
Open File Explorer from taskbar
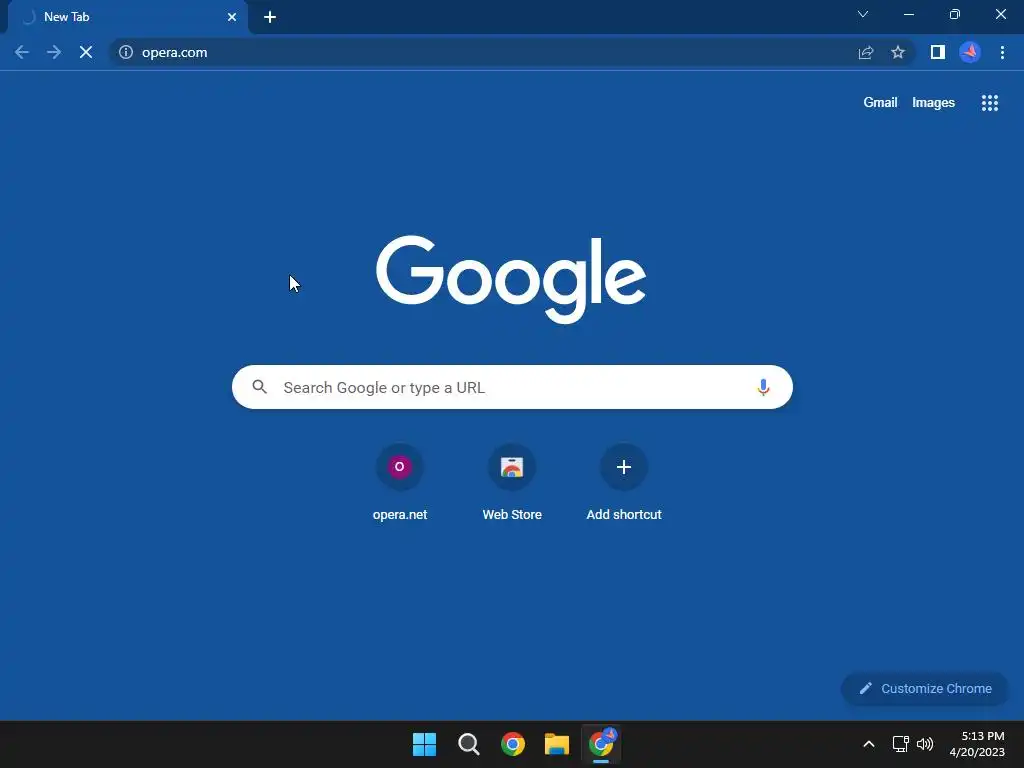557,744
